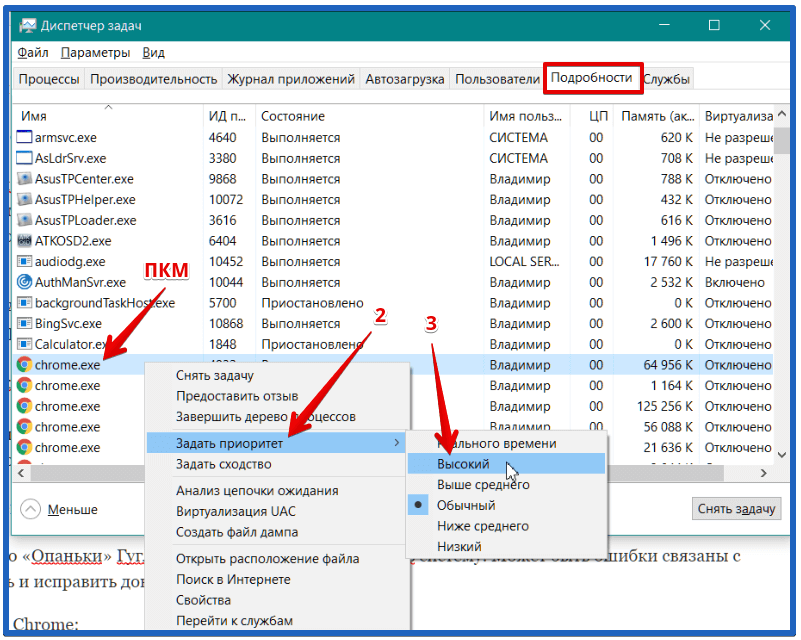
Task: Select Перейти к службам
Action: click(x=278, y=621)
